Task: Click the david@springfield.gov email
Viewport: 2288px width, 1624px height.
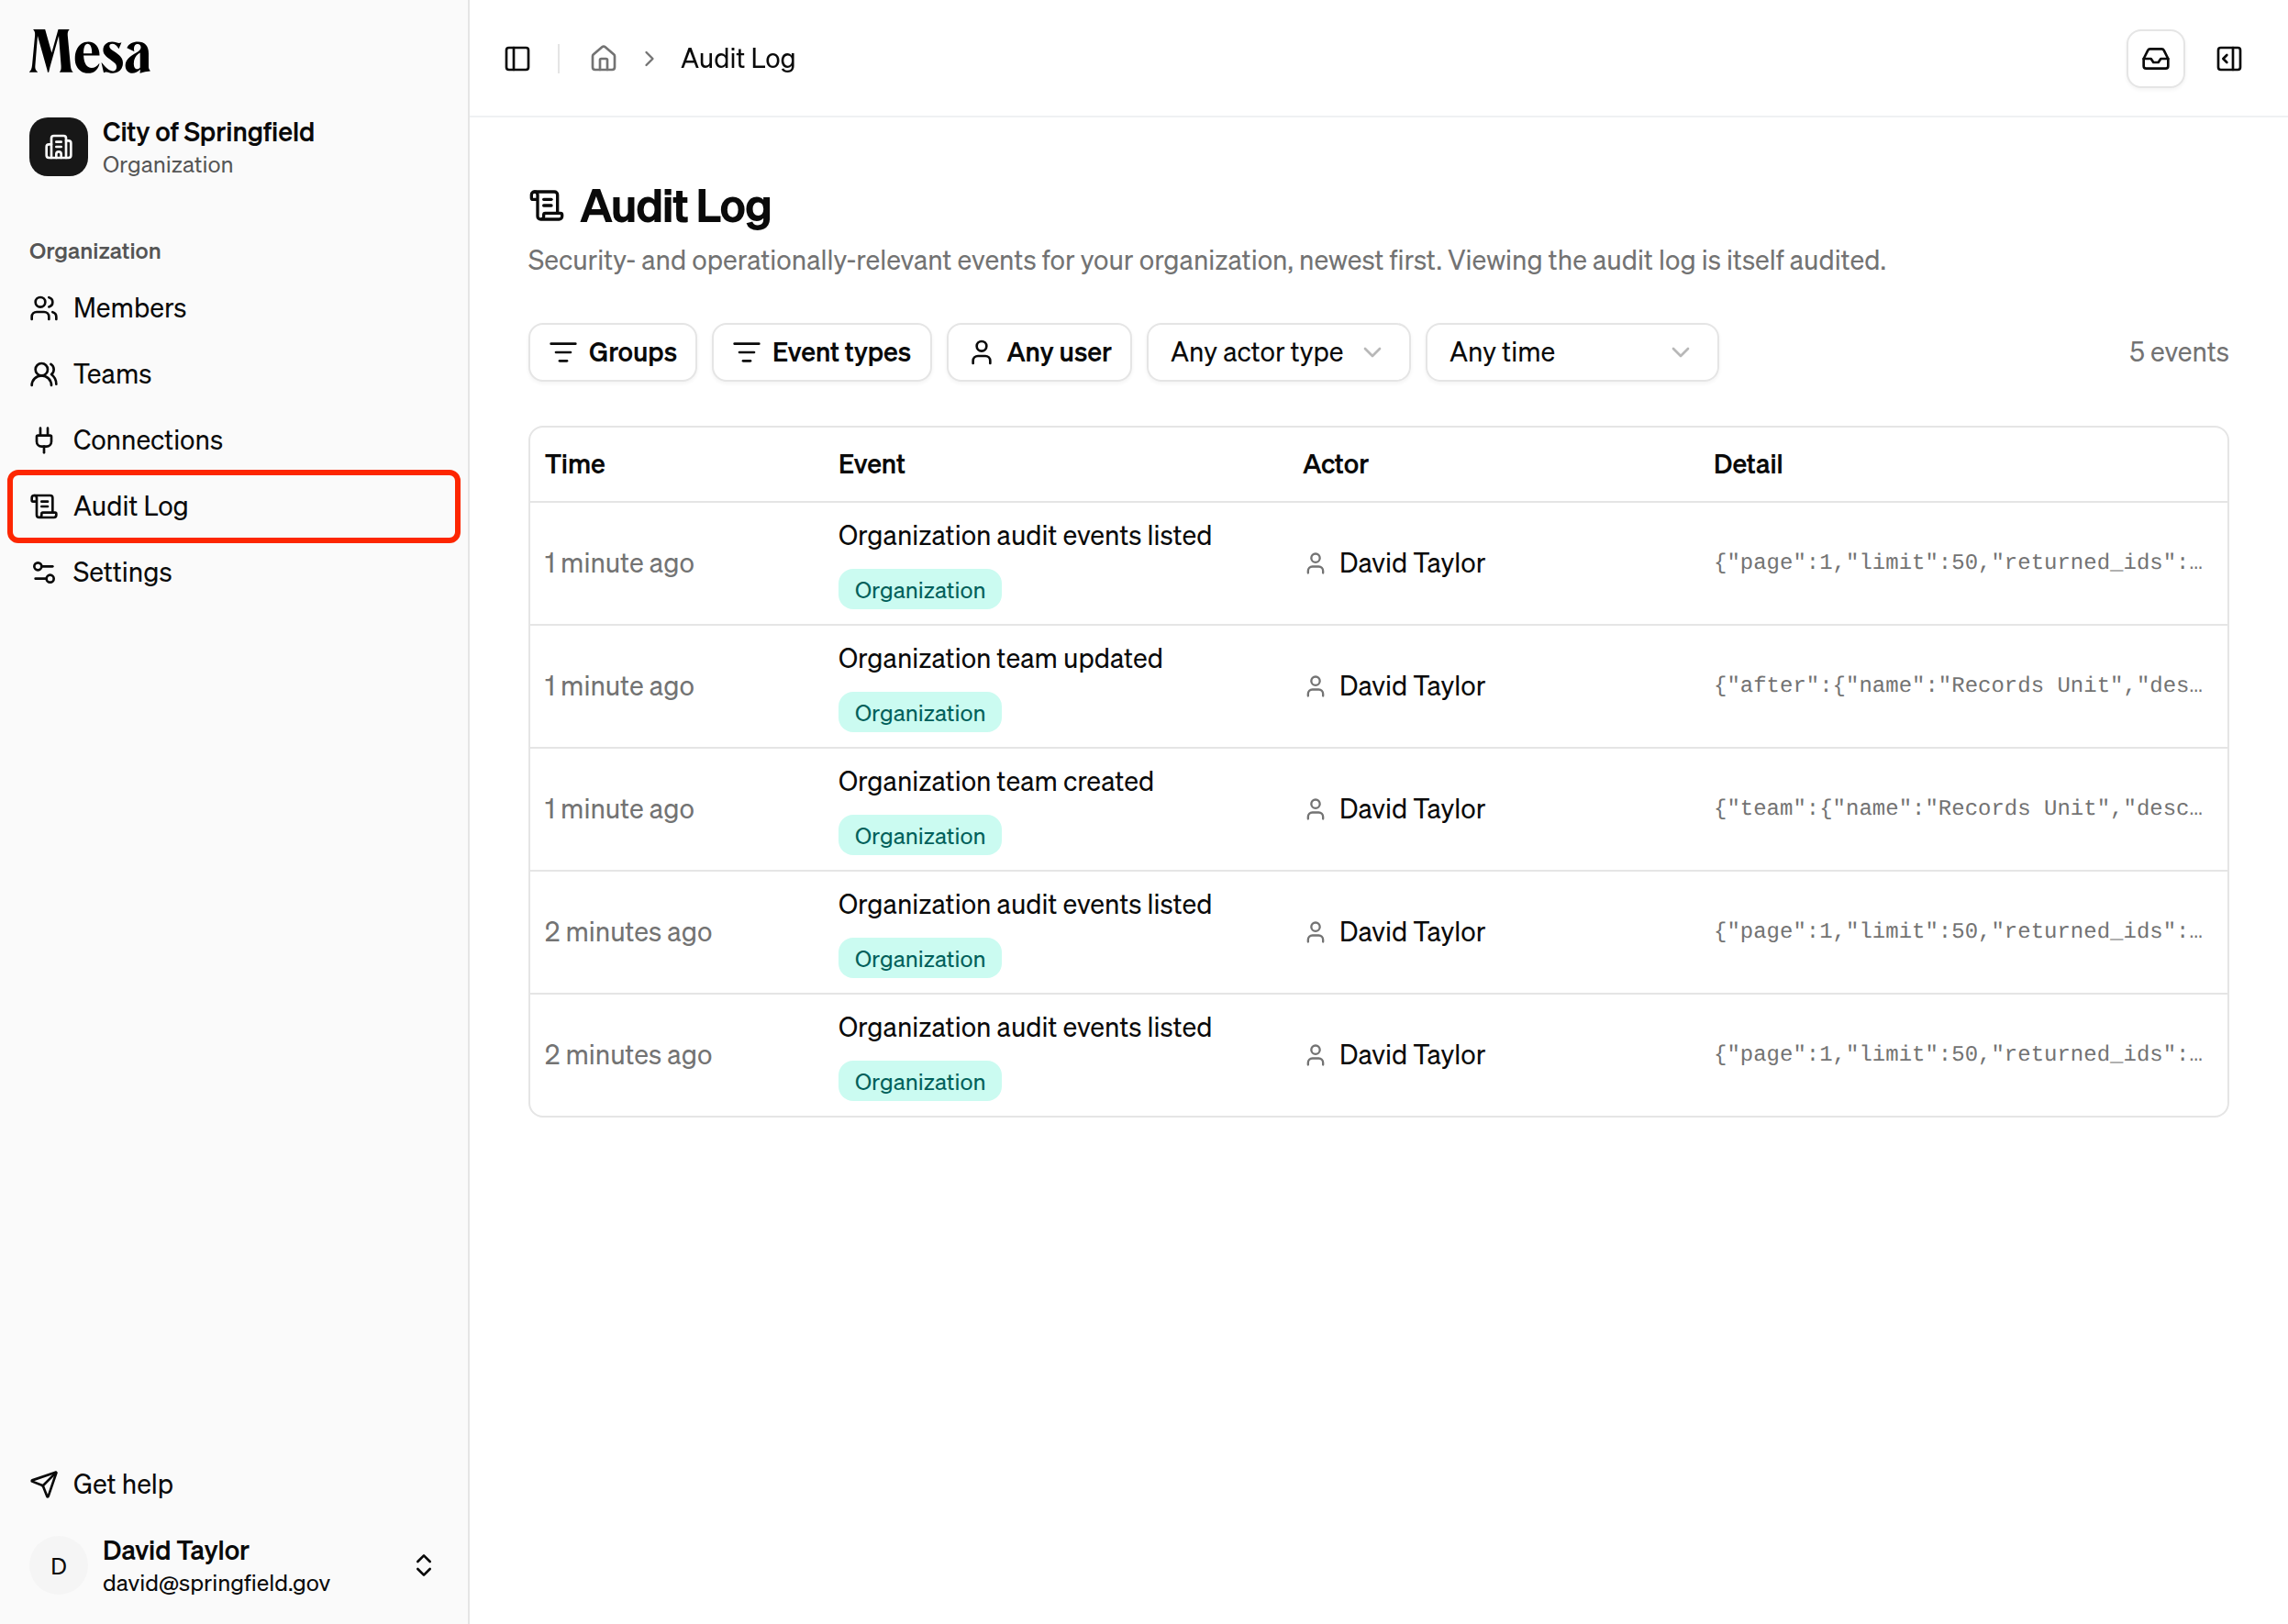Action: point(216,1583)
